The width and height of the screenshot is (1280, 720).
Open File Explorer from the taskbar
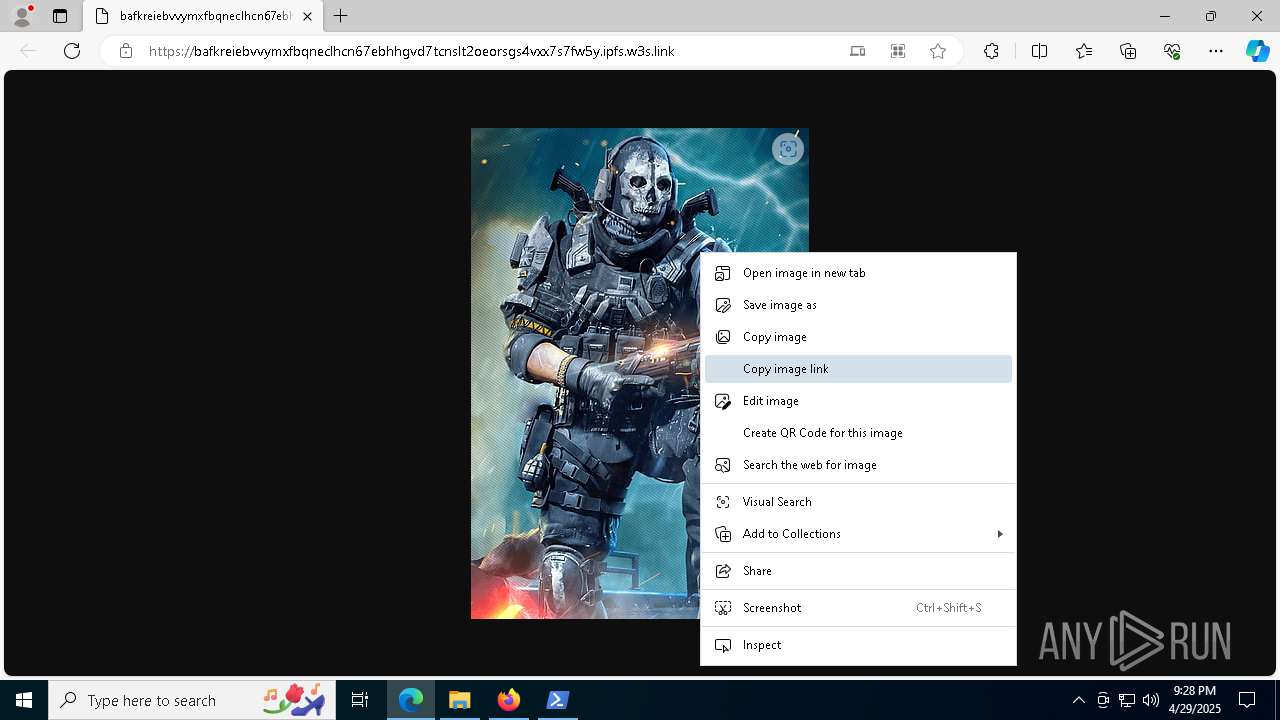click(x=459, y=700)
